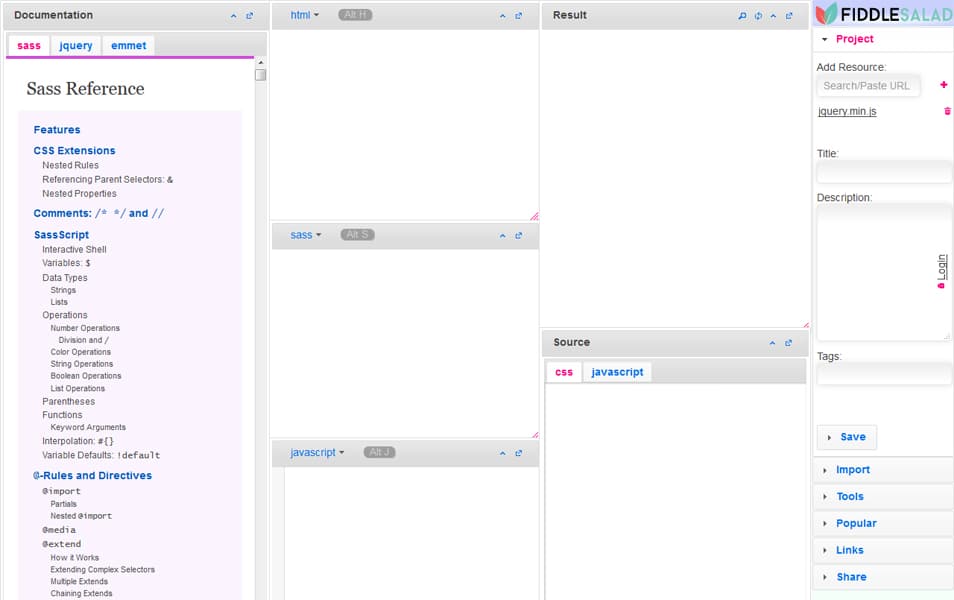This screenshot has height=600, width=954.
Task: Open the css tab in Source panel
Action: click(x=563, y=370)
